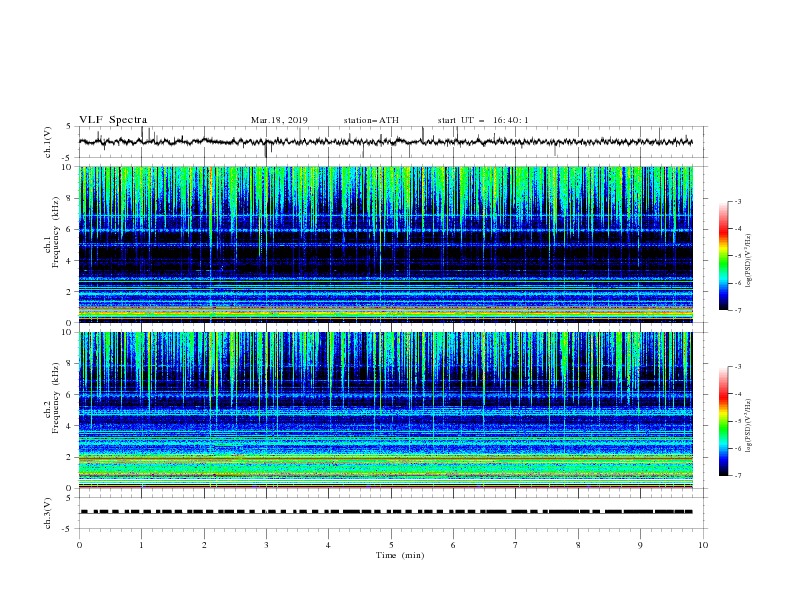The width and height of the screenshot is (792, 612).
Task: Click the "start UT = 16:40:1" label
Action: [x=483, y=120]
